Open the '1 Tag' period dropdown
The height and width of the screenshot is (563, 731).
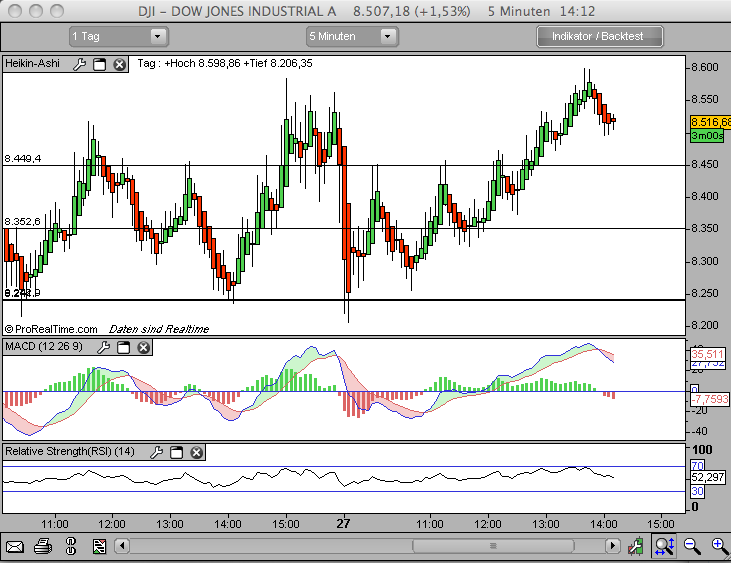[x=119, y=36]
